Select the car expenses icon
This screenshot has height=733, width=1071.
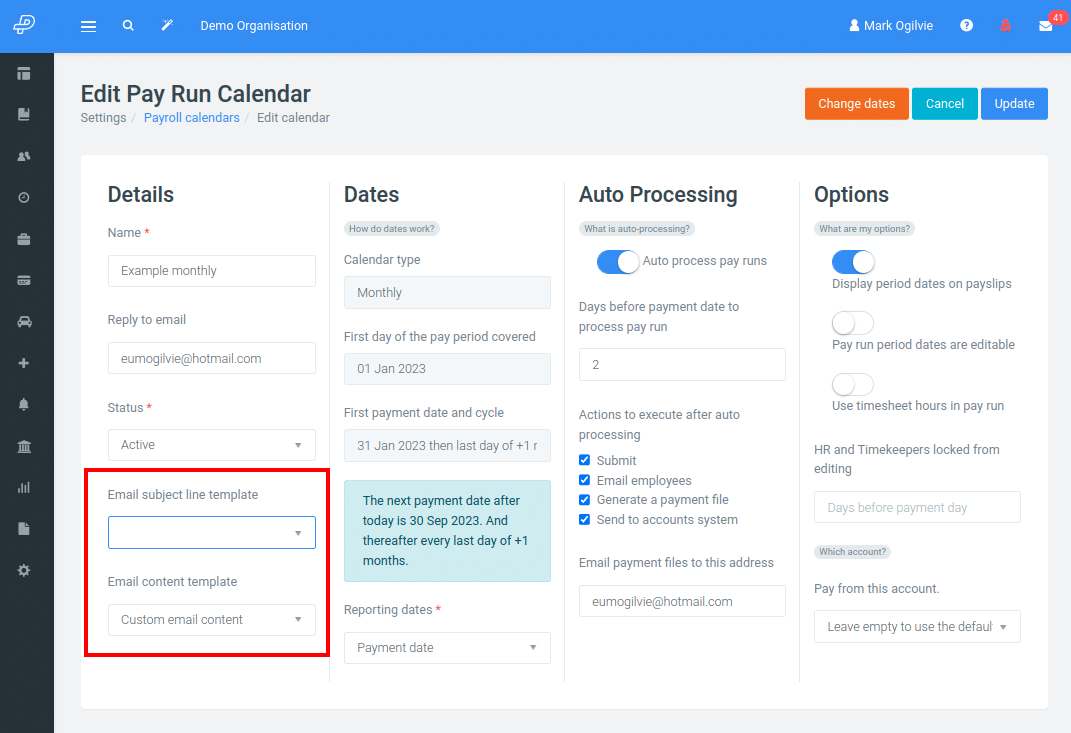[27, 321]
